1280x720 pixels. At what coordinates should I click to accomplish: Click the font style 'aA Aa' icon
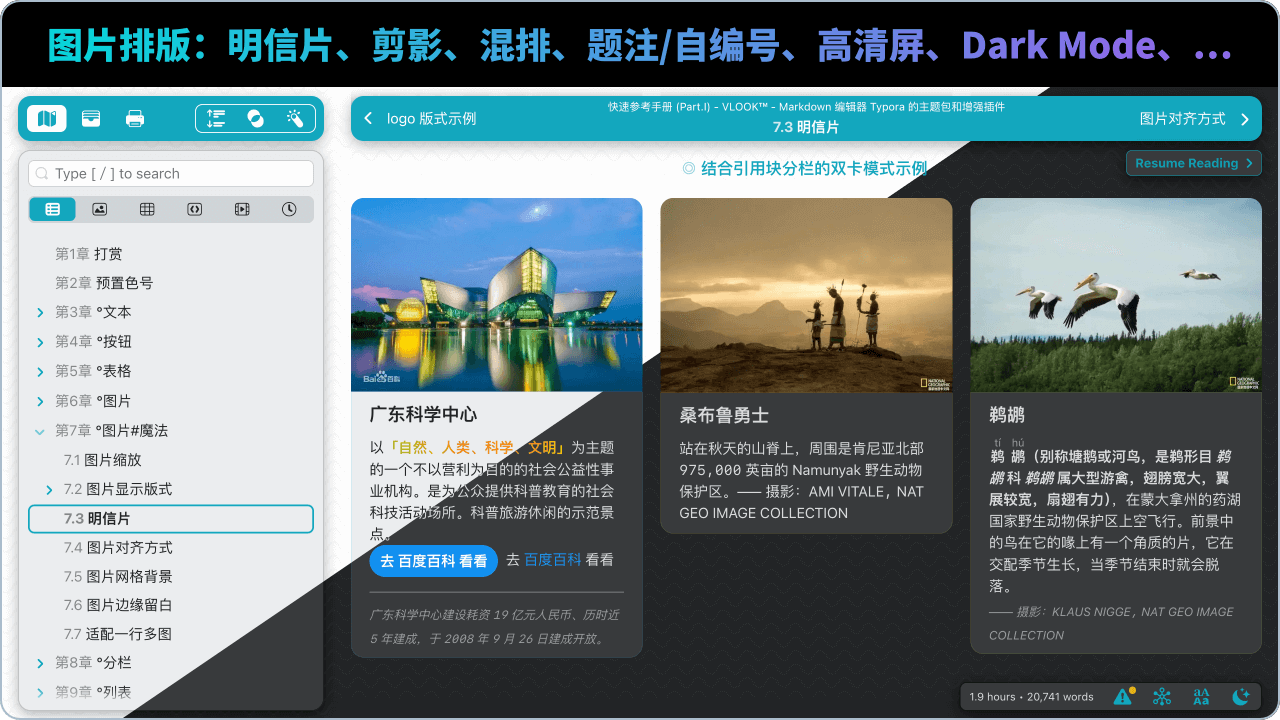pos(1201,697)
